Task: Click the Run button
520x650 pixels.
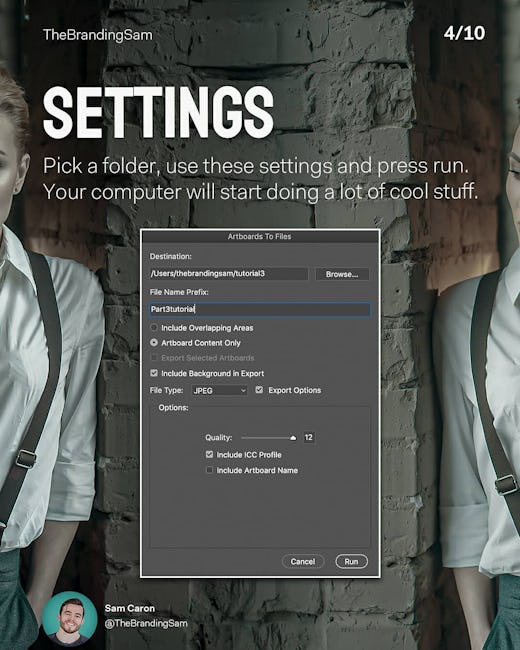Action: click(351, 561)
